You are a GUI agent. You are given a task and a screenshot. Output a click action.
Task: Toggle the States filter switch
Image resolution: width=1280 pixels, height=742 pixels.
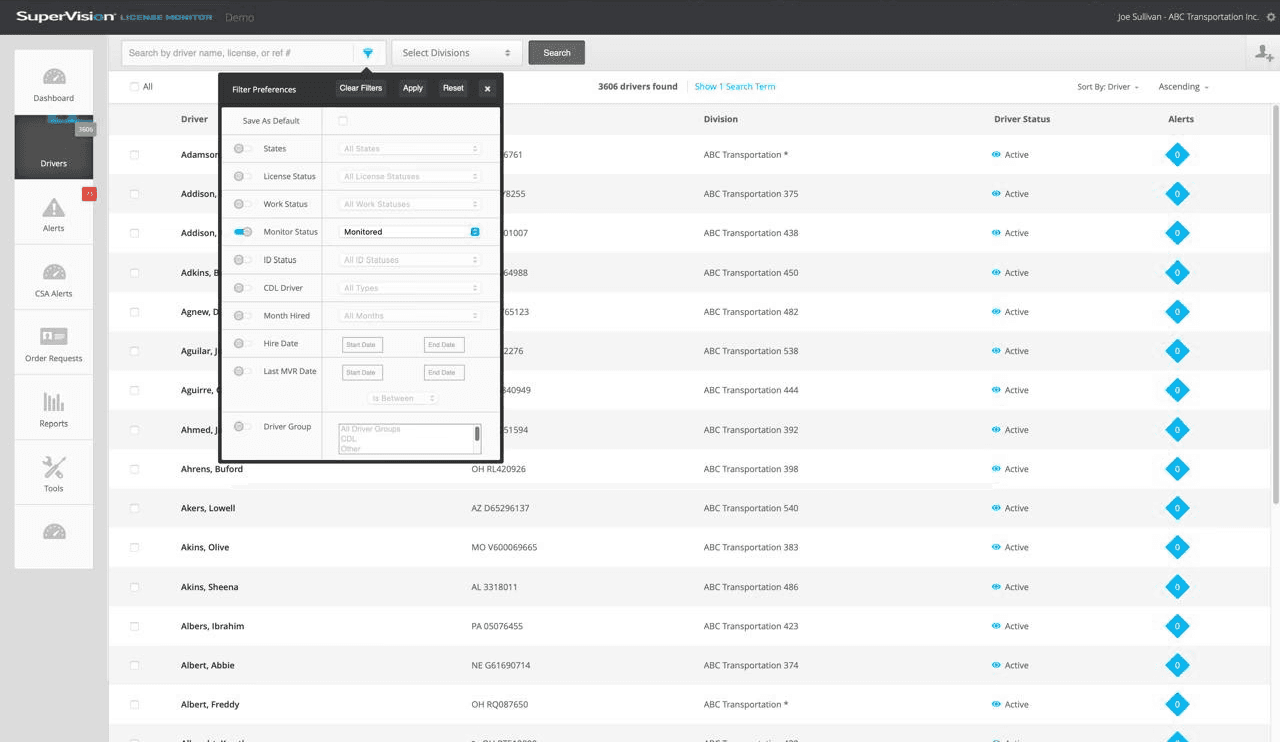click(243, 148)
